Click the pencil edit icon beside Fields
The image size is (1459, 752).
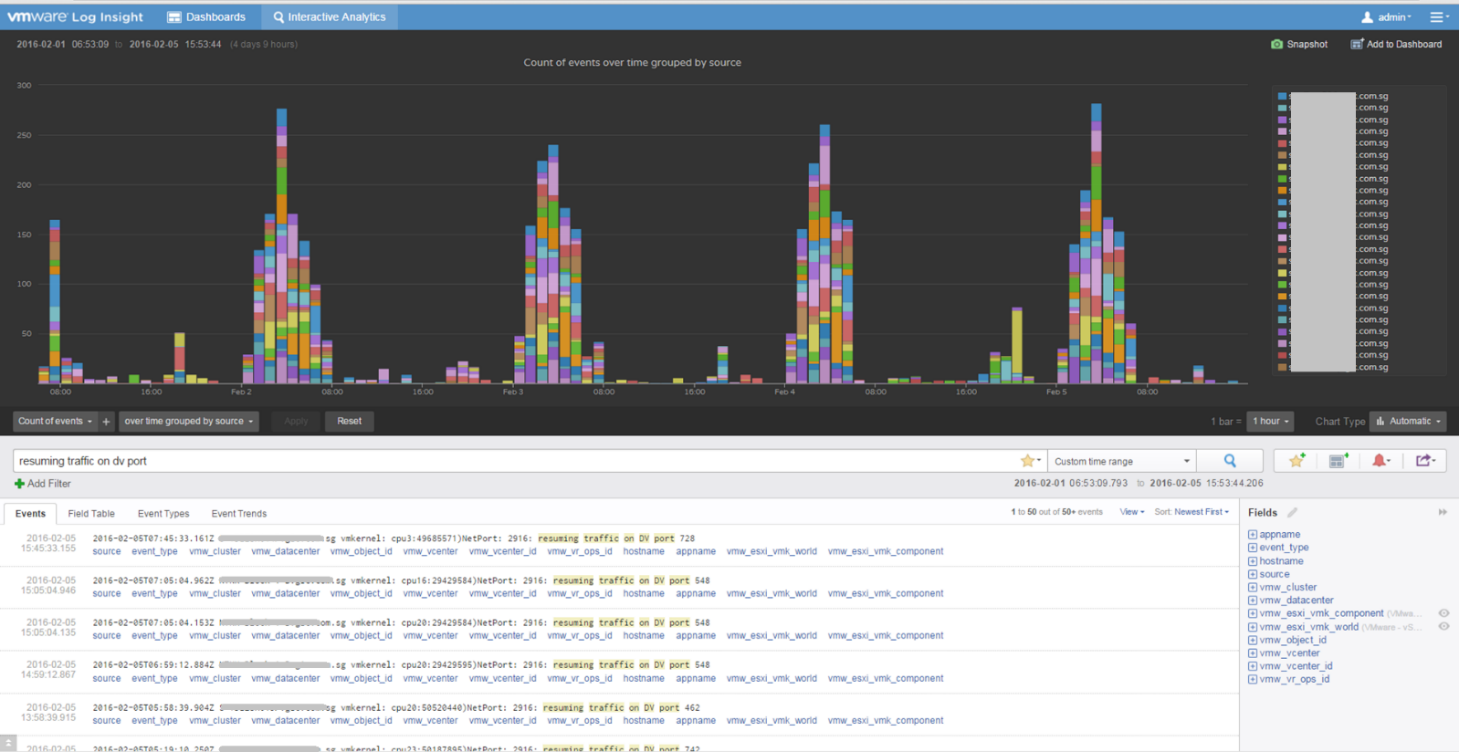(1292, 512)
